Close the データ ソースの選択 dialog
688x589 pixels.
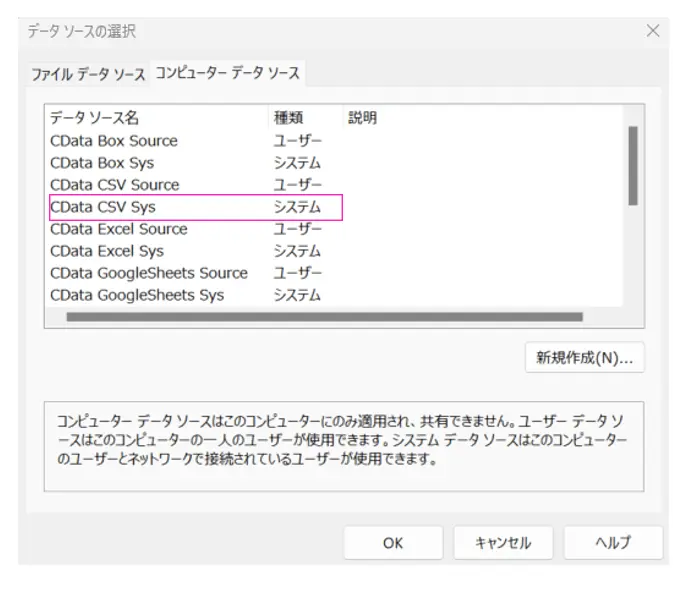click(653, 31)
